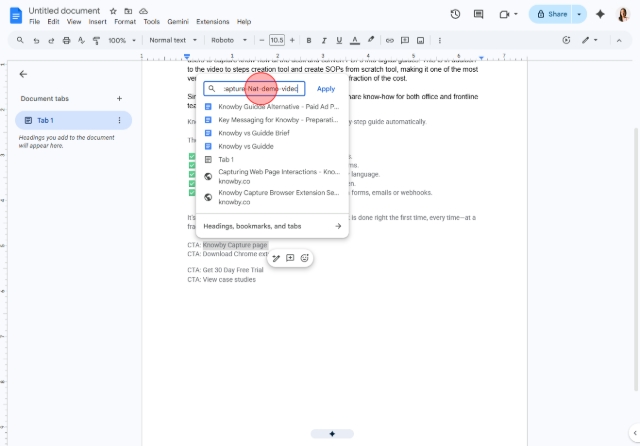The image size is (640, 446).
Task: Insert an image from toolbar
Action: pos(420,40)
